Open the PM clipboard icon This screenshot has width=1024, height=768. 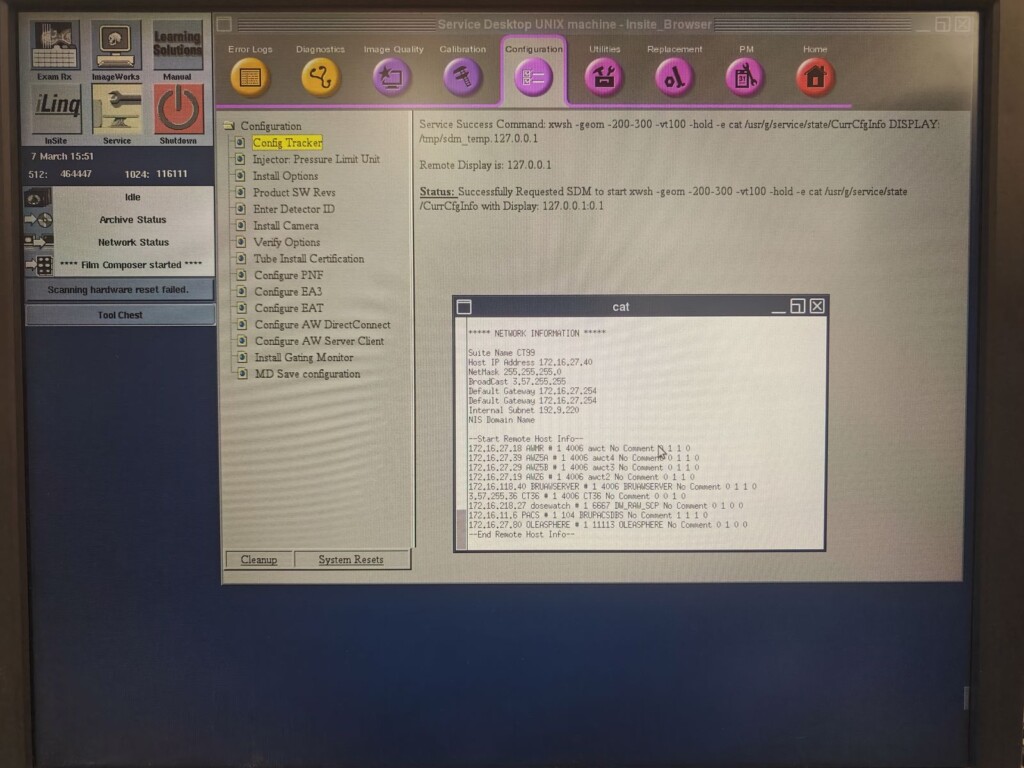745,77
